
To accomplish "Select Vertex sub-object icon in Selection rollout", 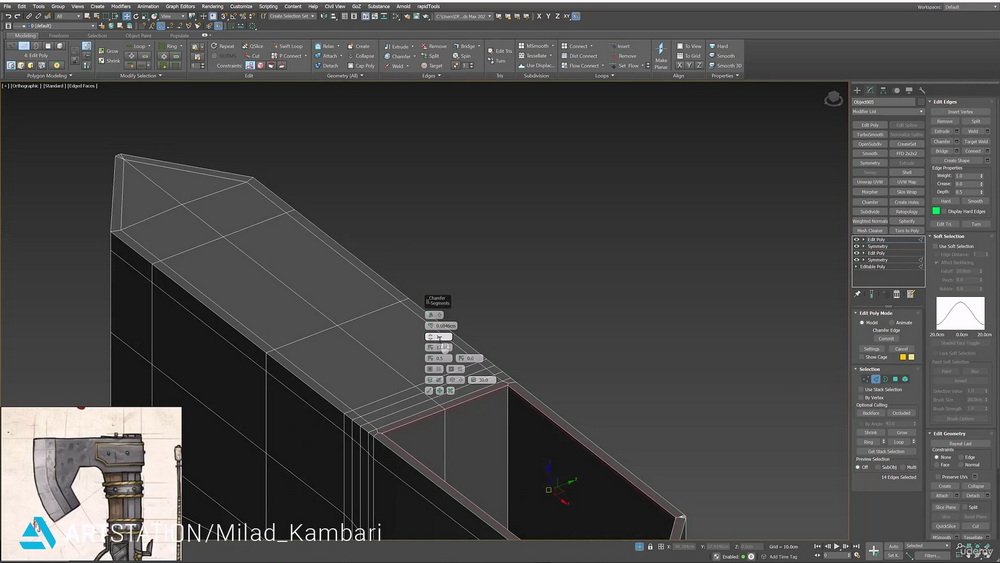I will point(865,379).
